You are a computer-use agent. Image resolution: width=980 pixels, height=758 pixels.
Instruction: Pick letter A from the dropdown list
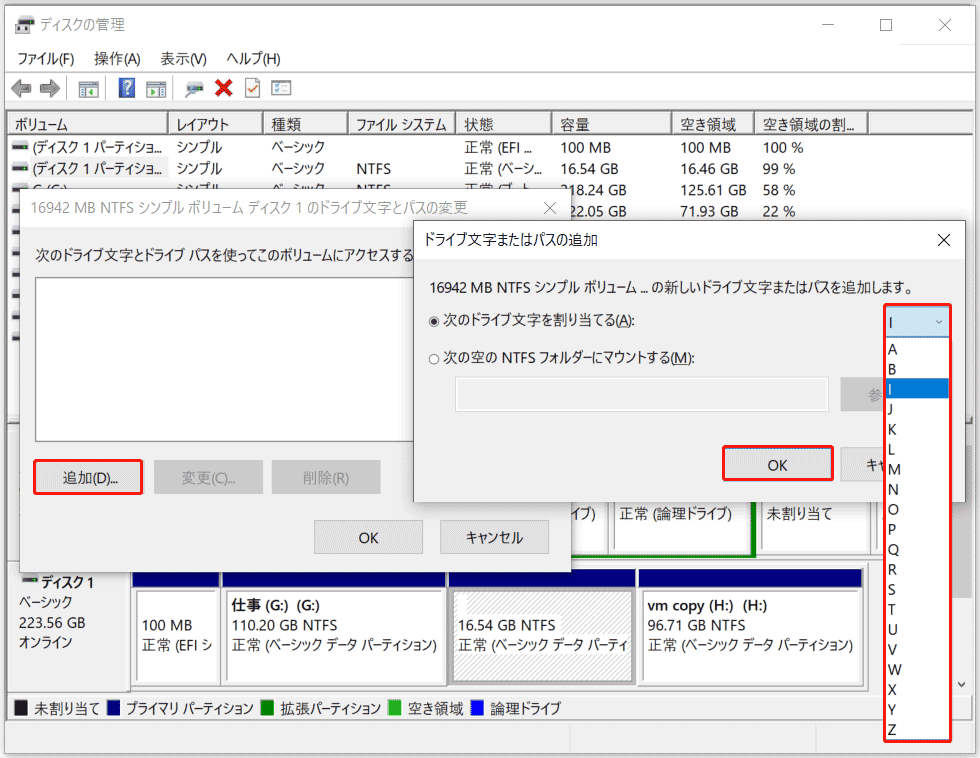coord(893,348)
